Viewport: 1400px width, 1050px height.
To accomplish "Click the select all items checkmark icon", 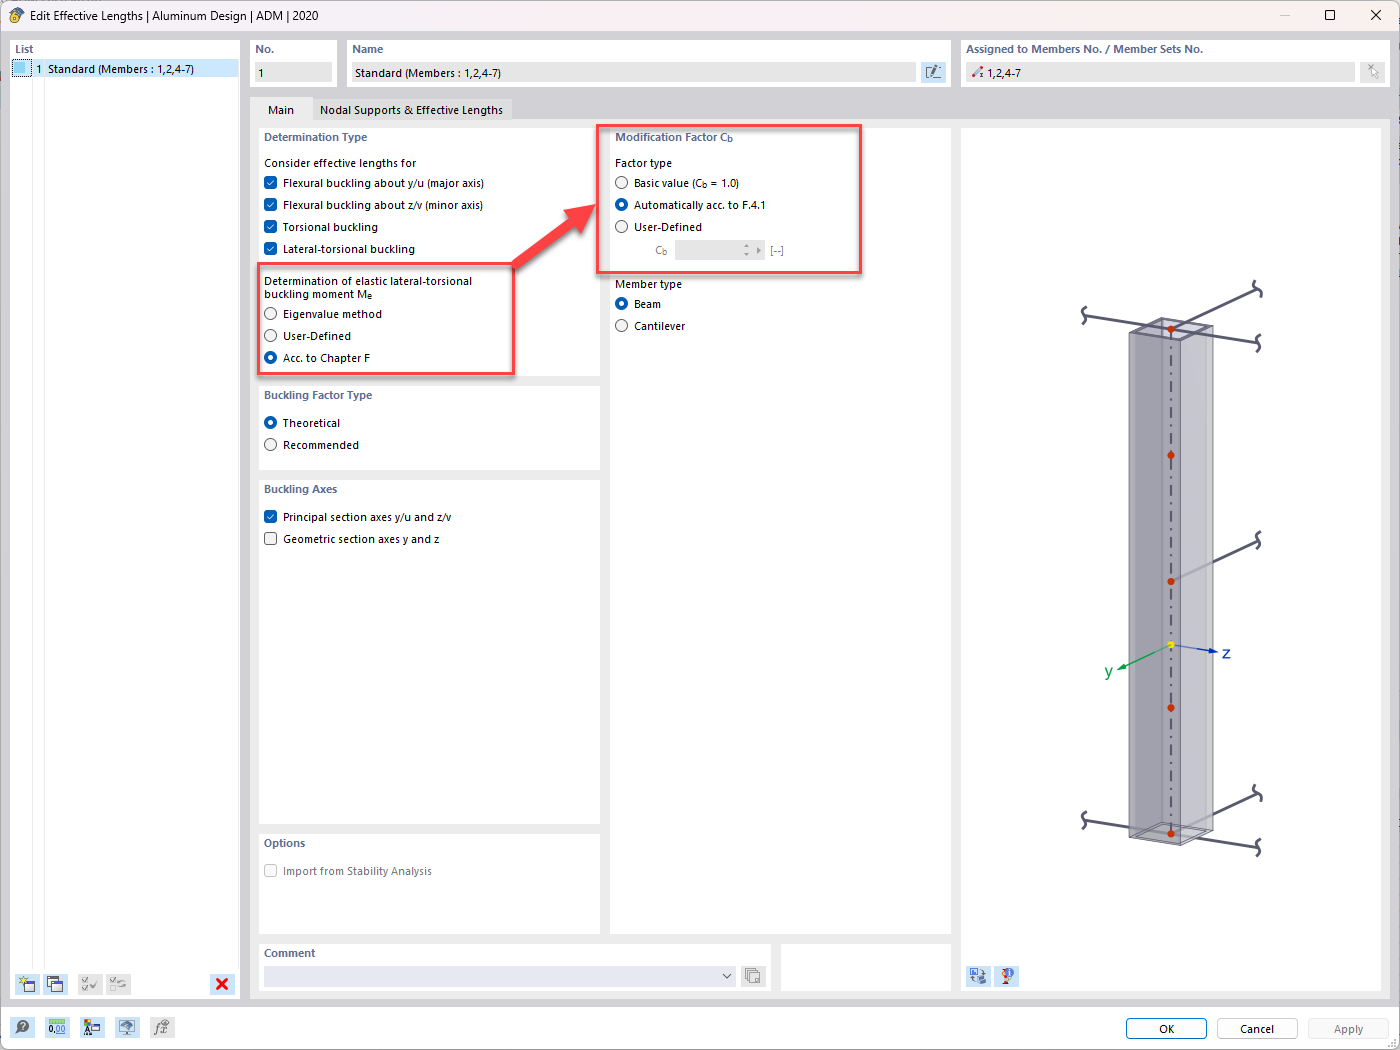I will [90, 984].
